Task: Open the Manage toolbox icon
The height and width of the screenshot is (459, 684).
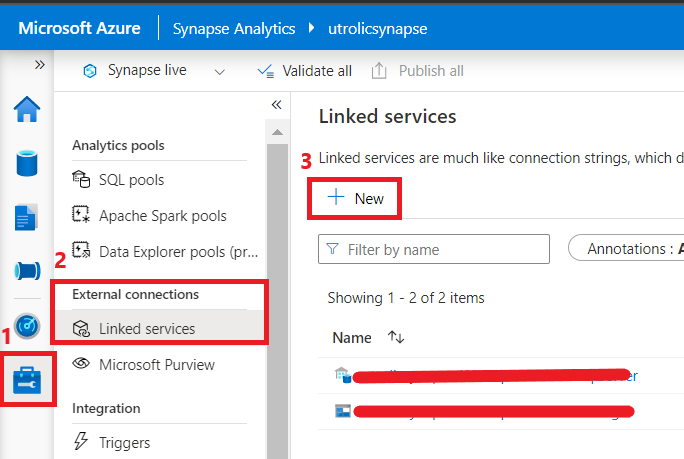Action: [27, 380]
